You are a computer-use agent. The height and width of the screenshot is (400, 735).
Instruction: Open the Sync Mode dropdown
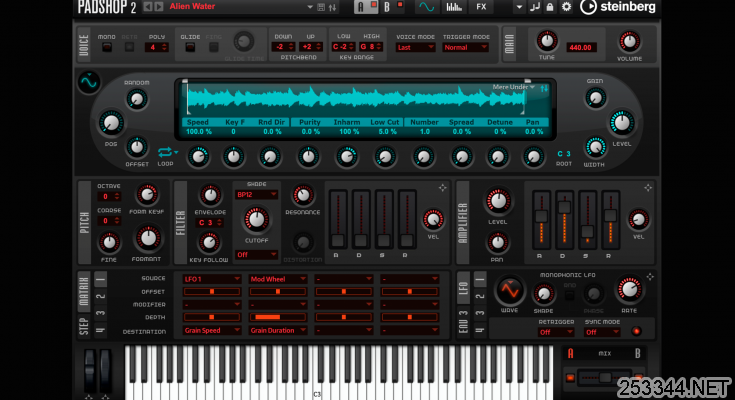pyautogui.click(x=602, y=332)
